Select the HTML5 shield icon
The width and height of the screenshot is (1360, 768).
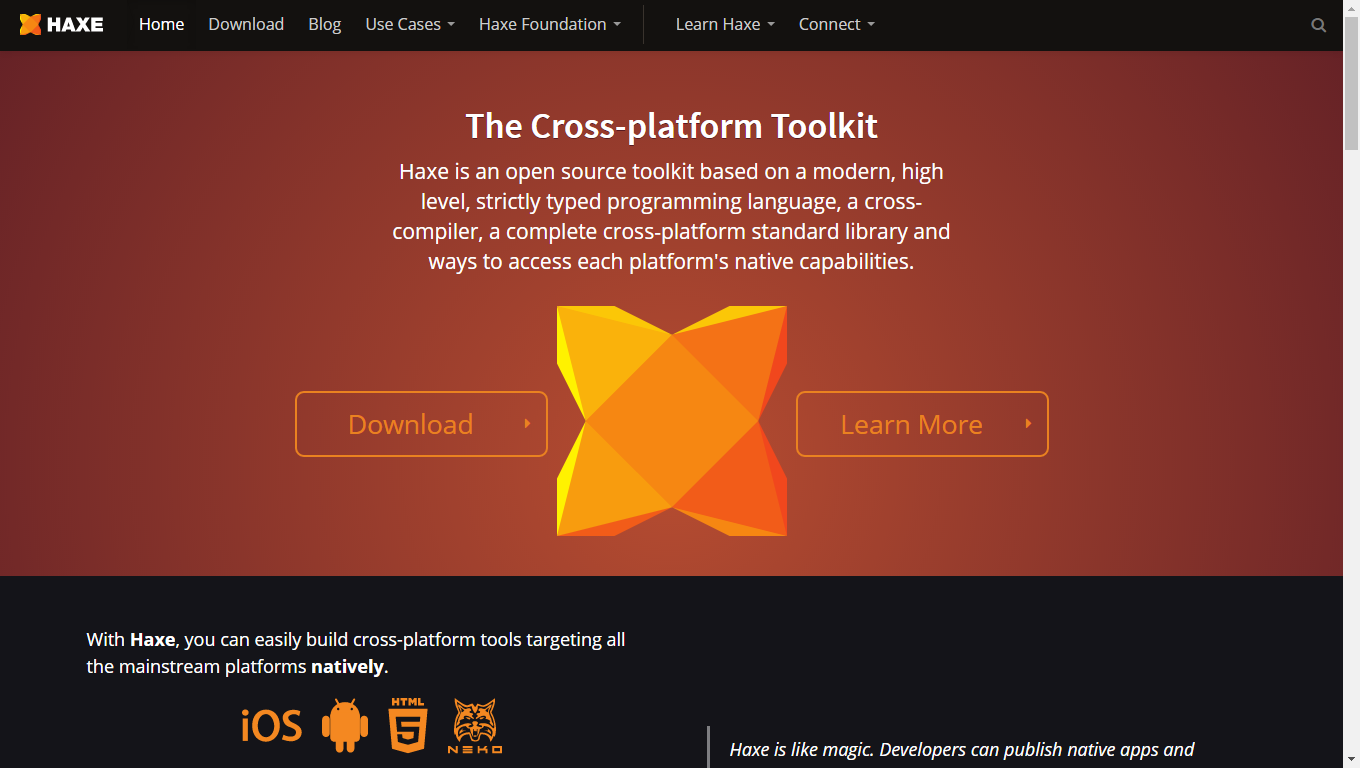tap(407, 725)
